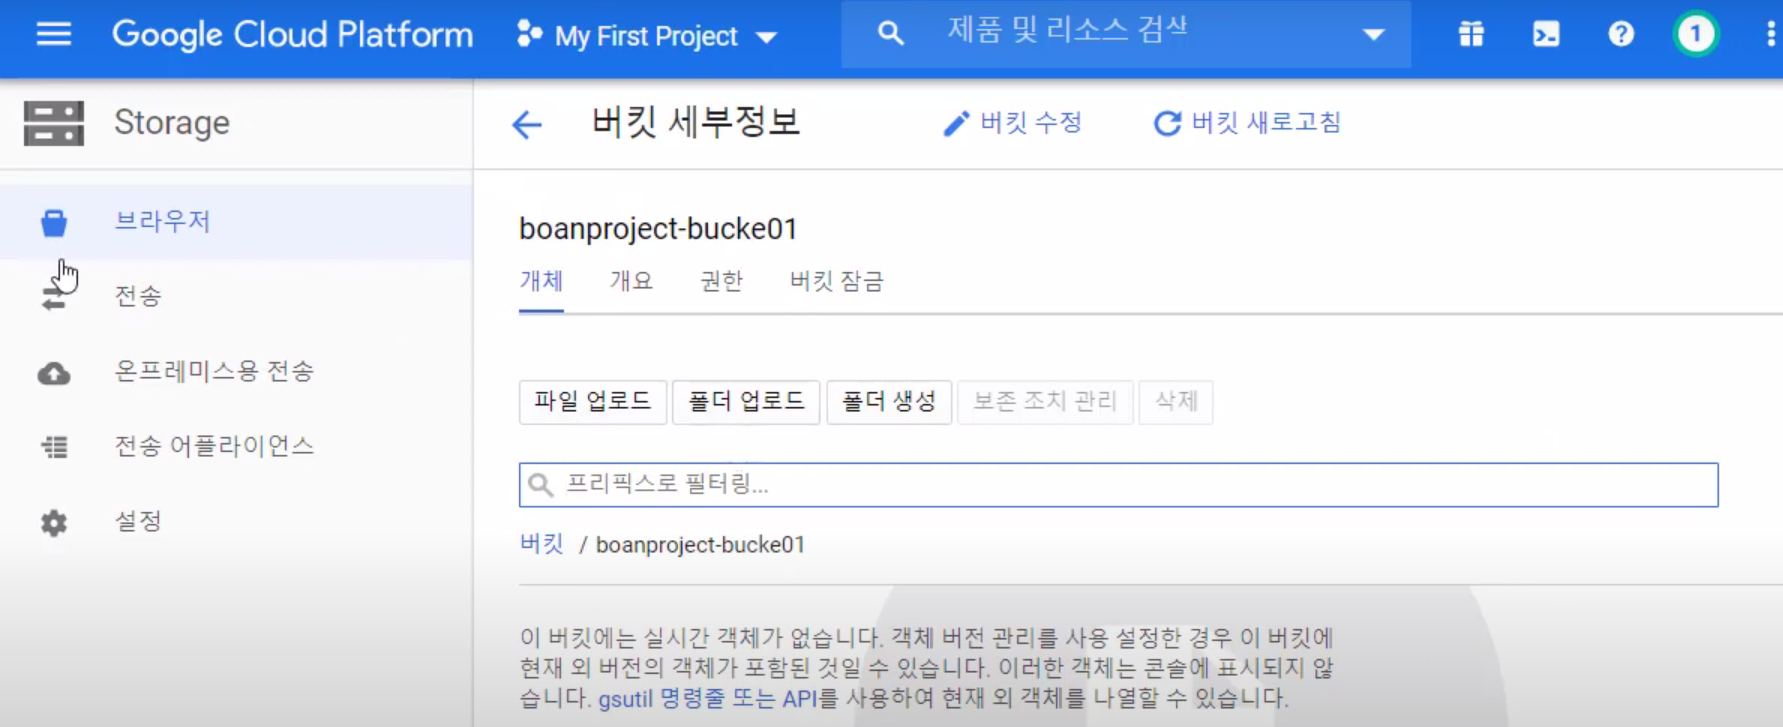Open the gsutil 명령줄 또는 API link
The image size is (1783, 727).
708,698
